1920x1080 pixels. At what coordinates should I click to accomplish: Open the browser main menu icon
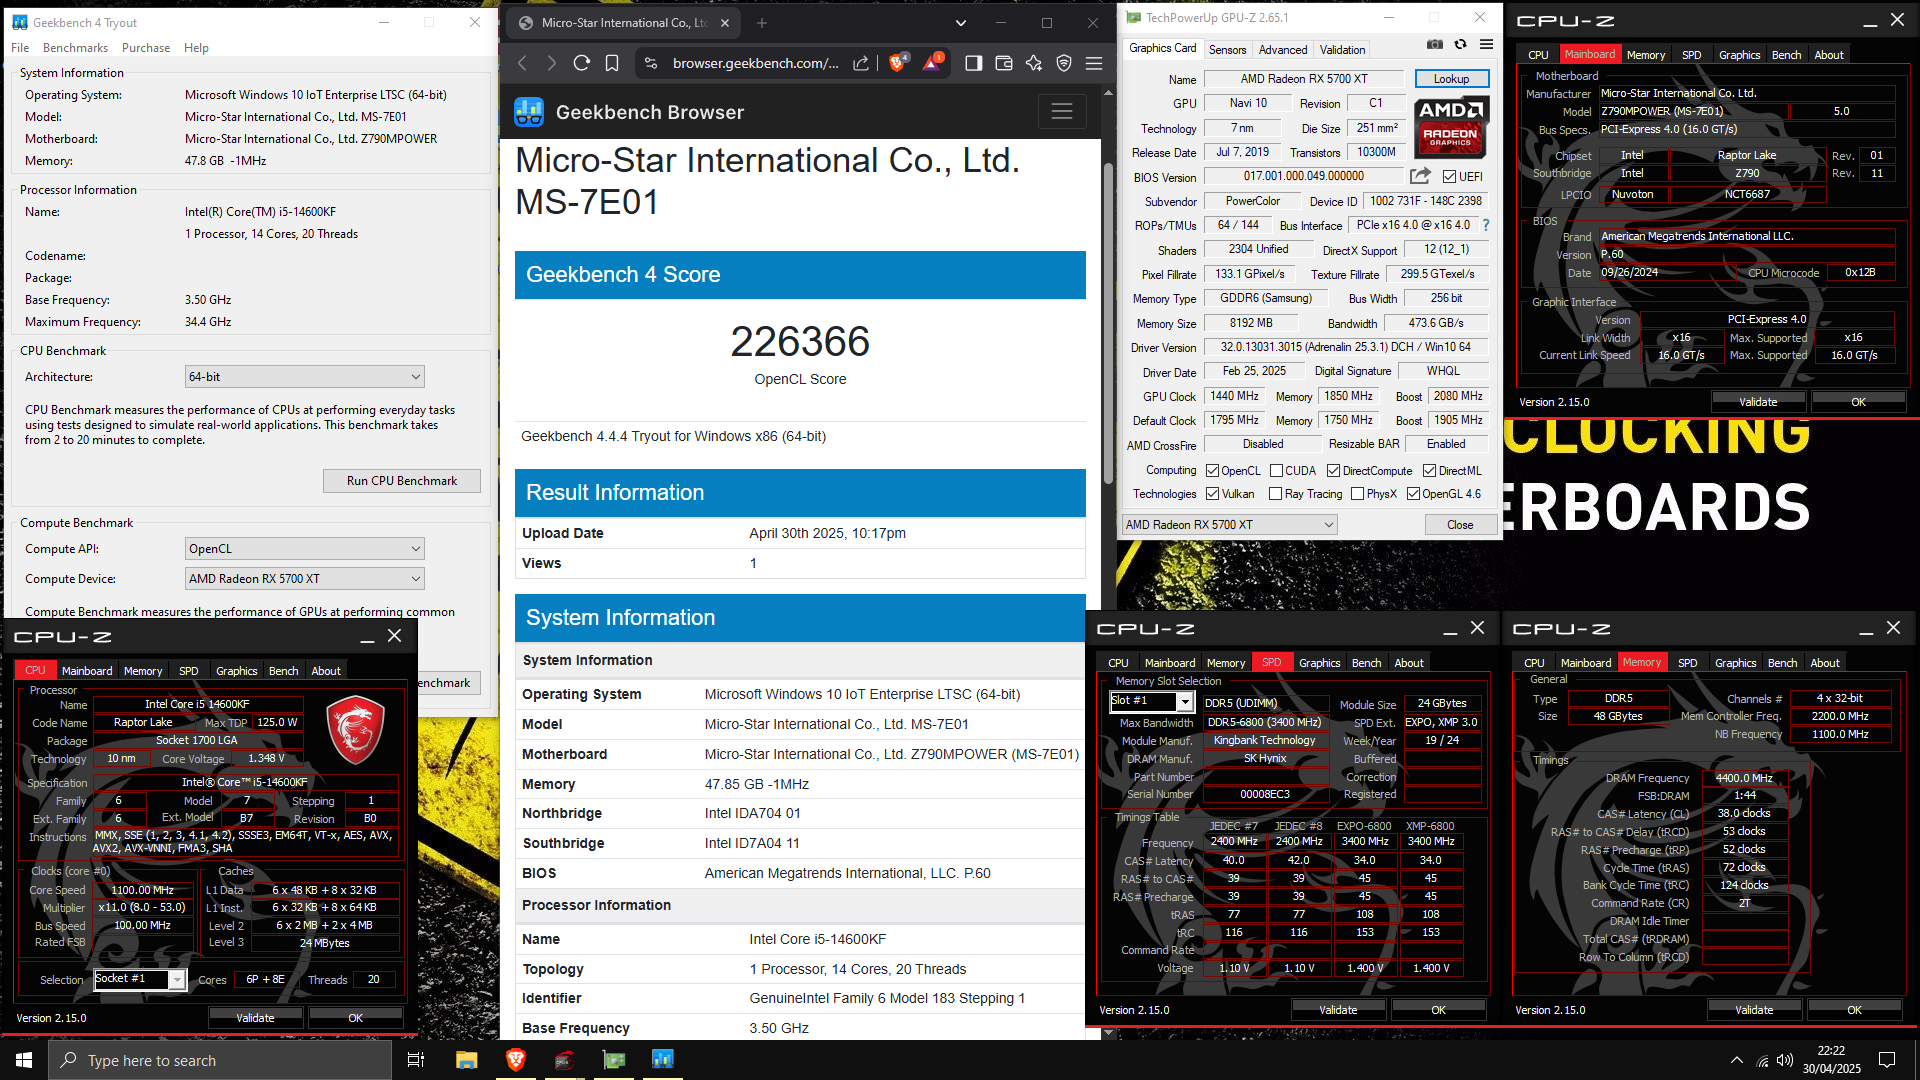1094,63
